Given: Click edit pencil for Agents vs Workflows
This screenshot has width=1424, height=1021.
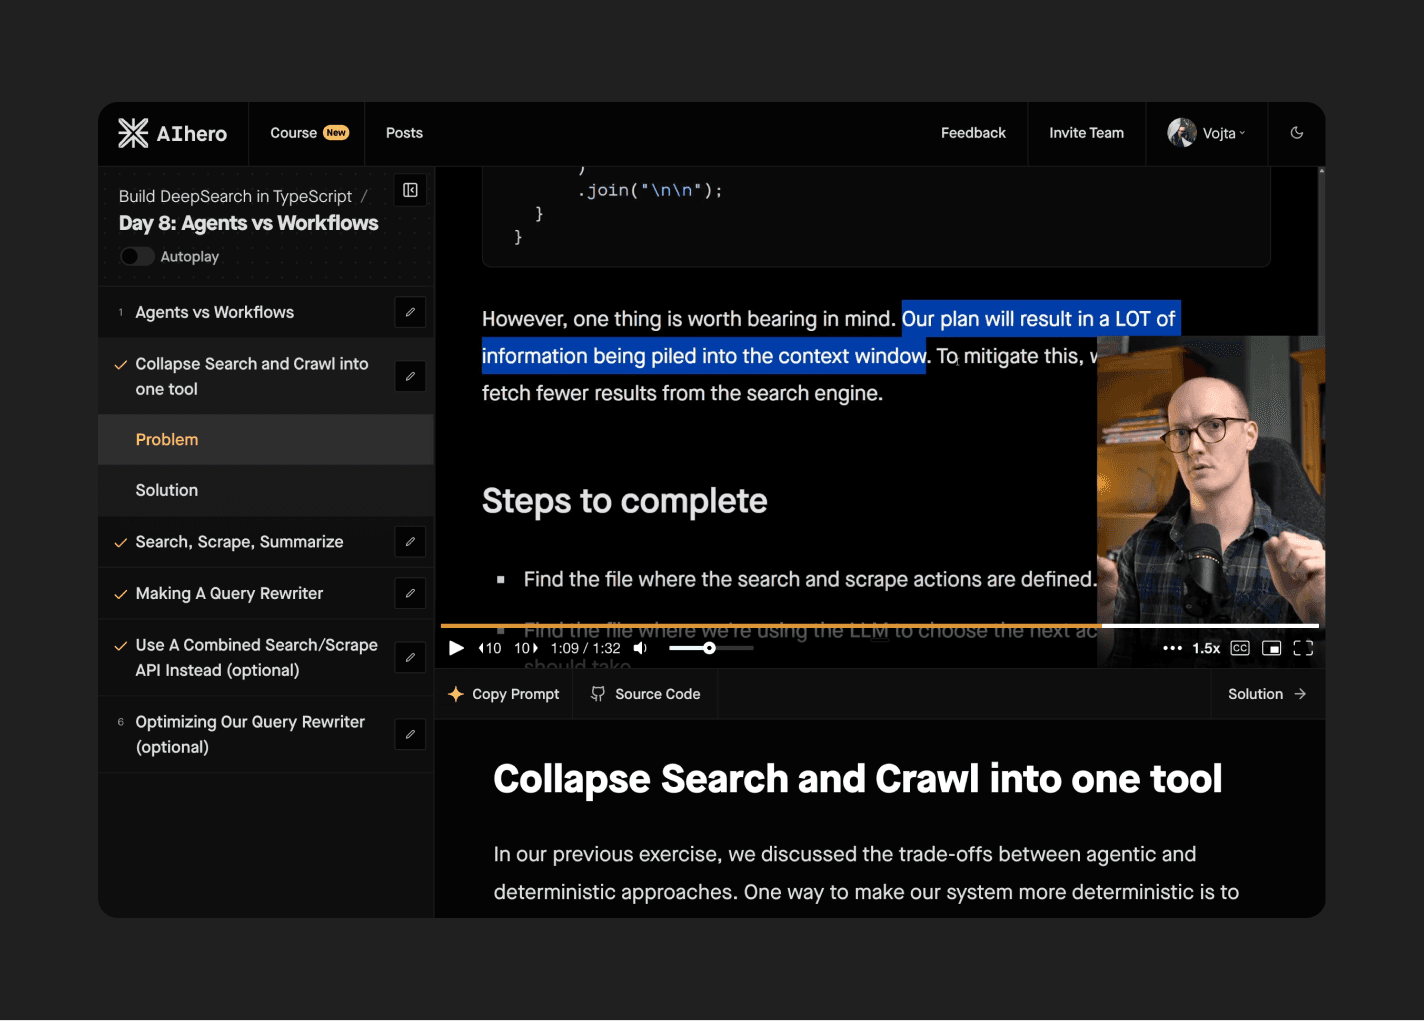Looking at the screenshot, I should pyautogui.click(x=410, y=312).
